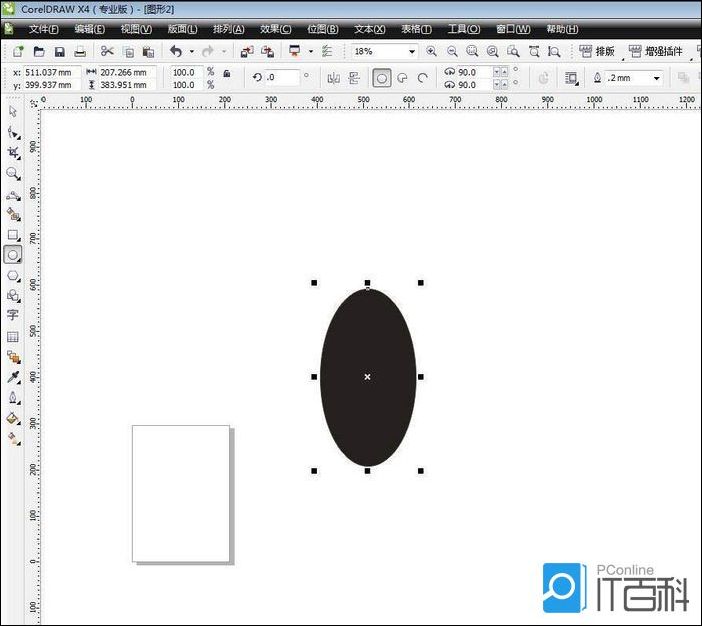Undo the last action

(176, 51)
